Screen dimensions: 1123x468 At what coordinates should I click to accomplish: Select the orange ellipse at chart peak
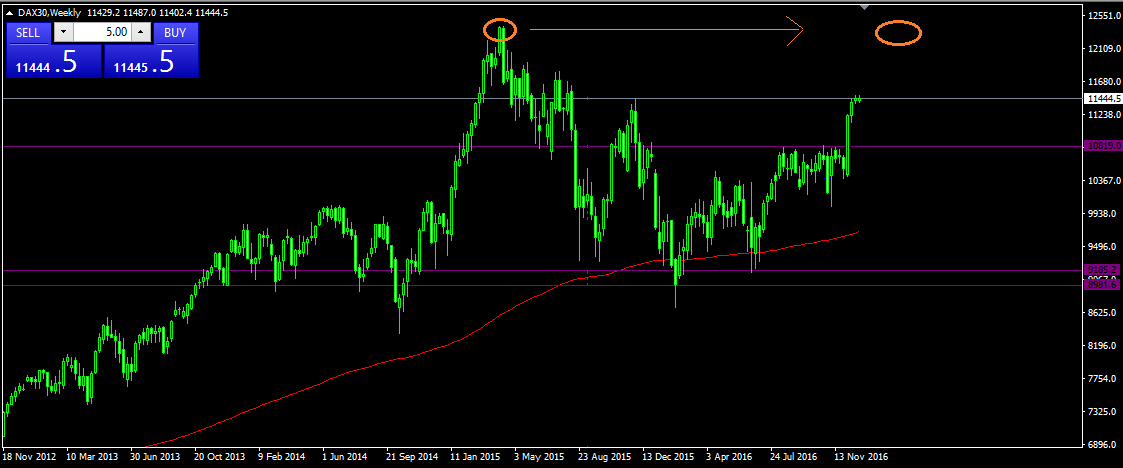coord(500,31)
